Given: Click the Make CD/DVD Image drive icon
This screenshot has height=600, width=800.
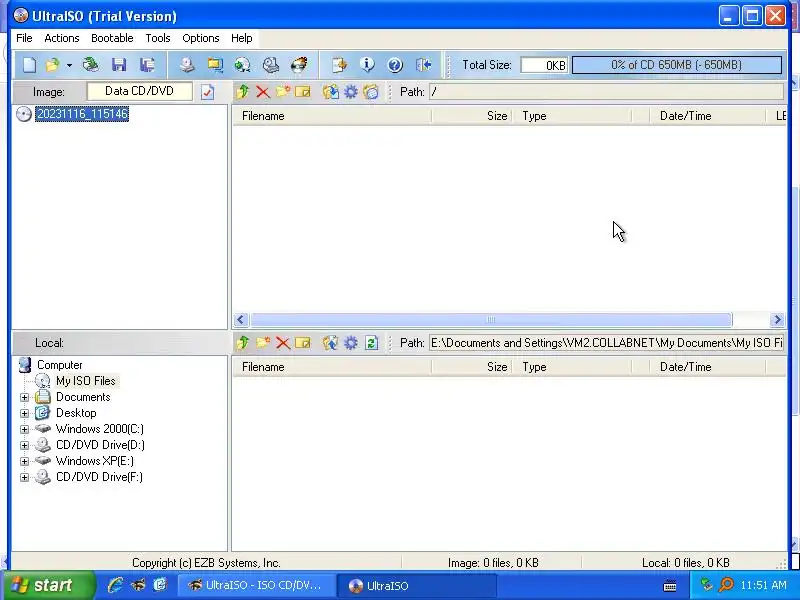Looking at the screenshot, I should pos(187,65).
